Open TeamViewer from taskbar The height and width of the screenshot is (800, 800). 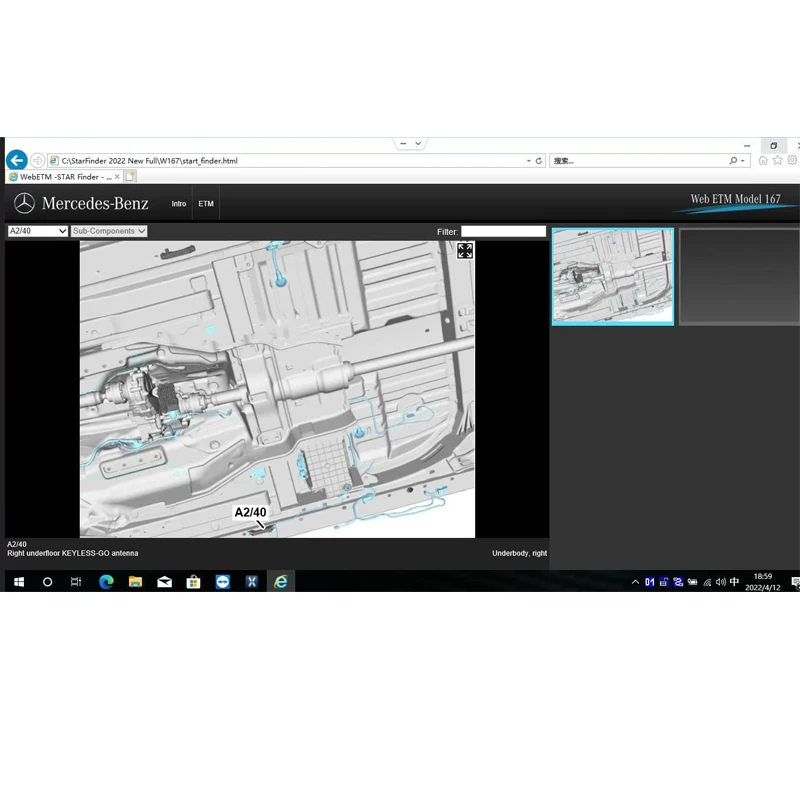point(222,582)
